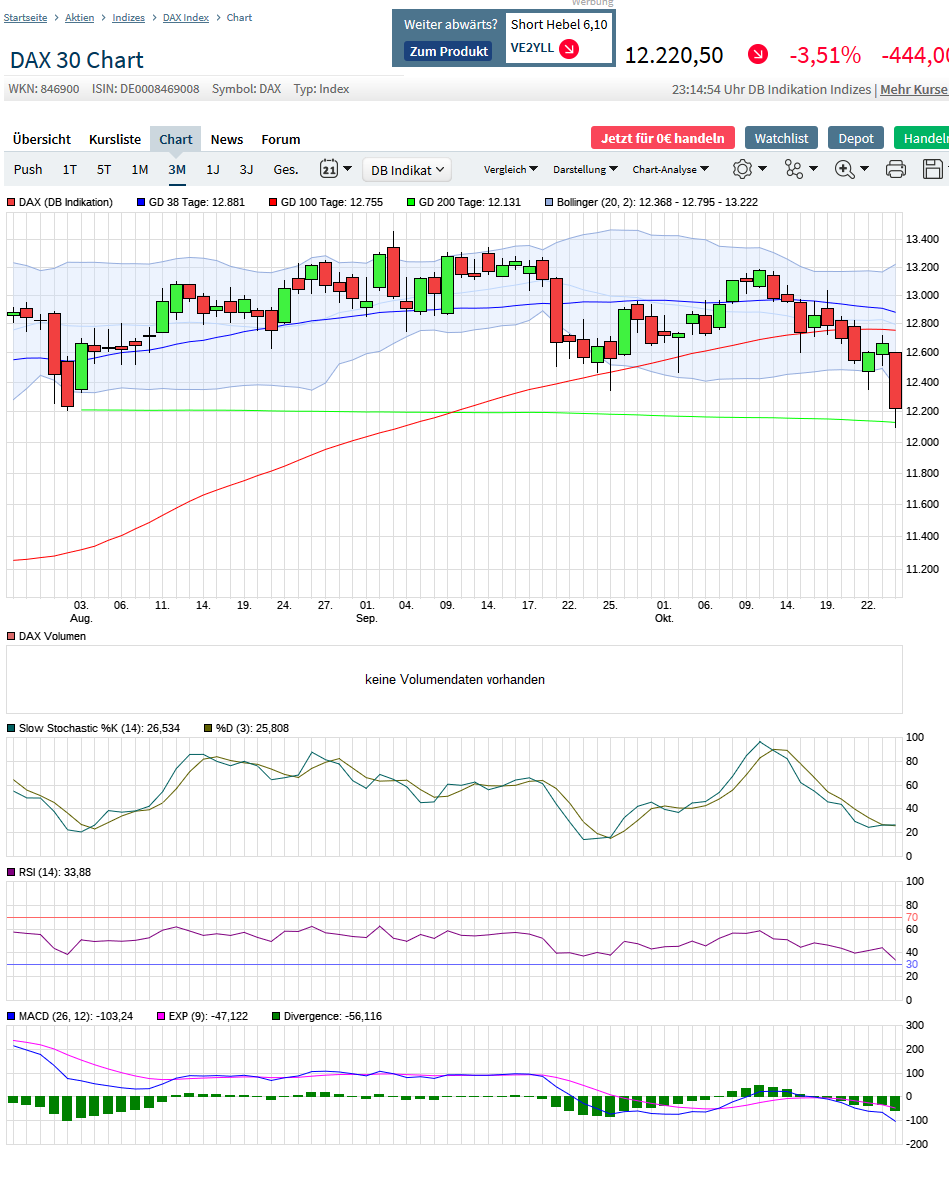Open the chart settings gear icon
949x1177 pixels.
tap(743, 168)
